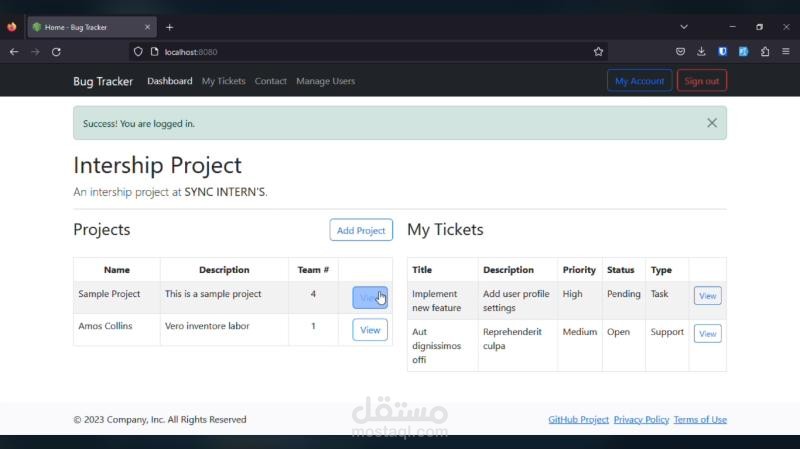Screen dimensions: 800x449
Task: Click the SYNC INTERN'S text
Action: [x=226, y=192]
